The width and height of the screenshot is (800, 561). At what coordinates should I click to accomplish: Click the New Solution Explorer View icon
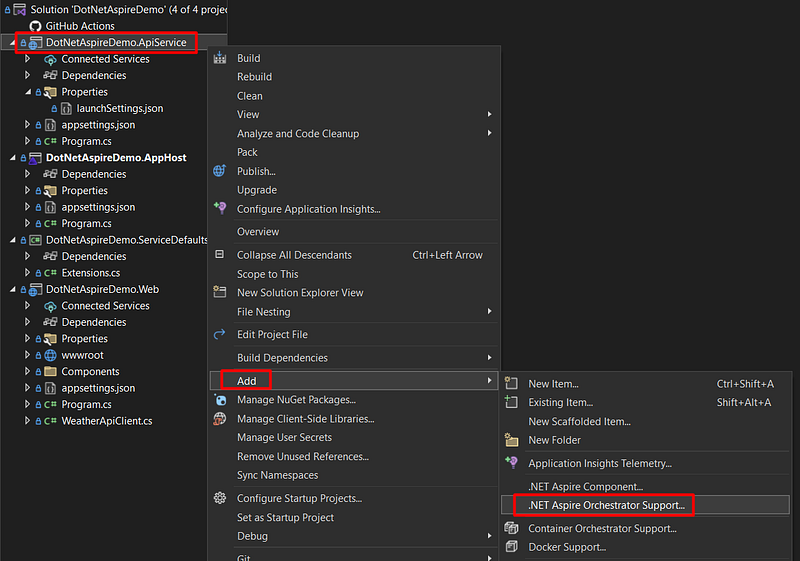pos(220,292)
